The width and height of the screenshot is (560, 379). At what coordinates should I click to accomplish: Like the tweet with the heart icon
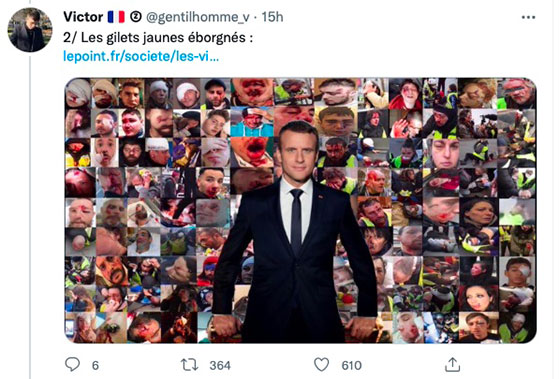[x=321, y=365]
